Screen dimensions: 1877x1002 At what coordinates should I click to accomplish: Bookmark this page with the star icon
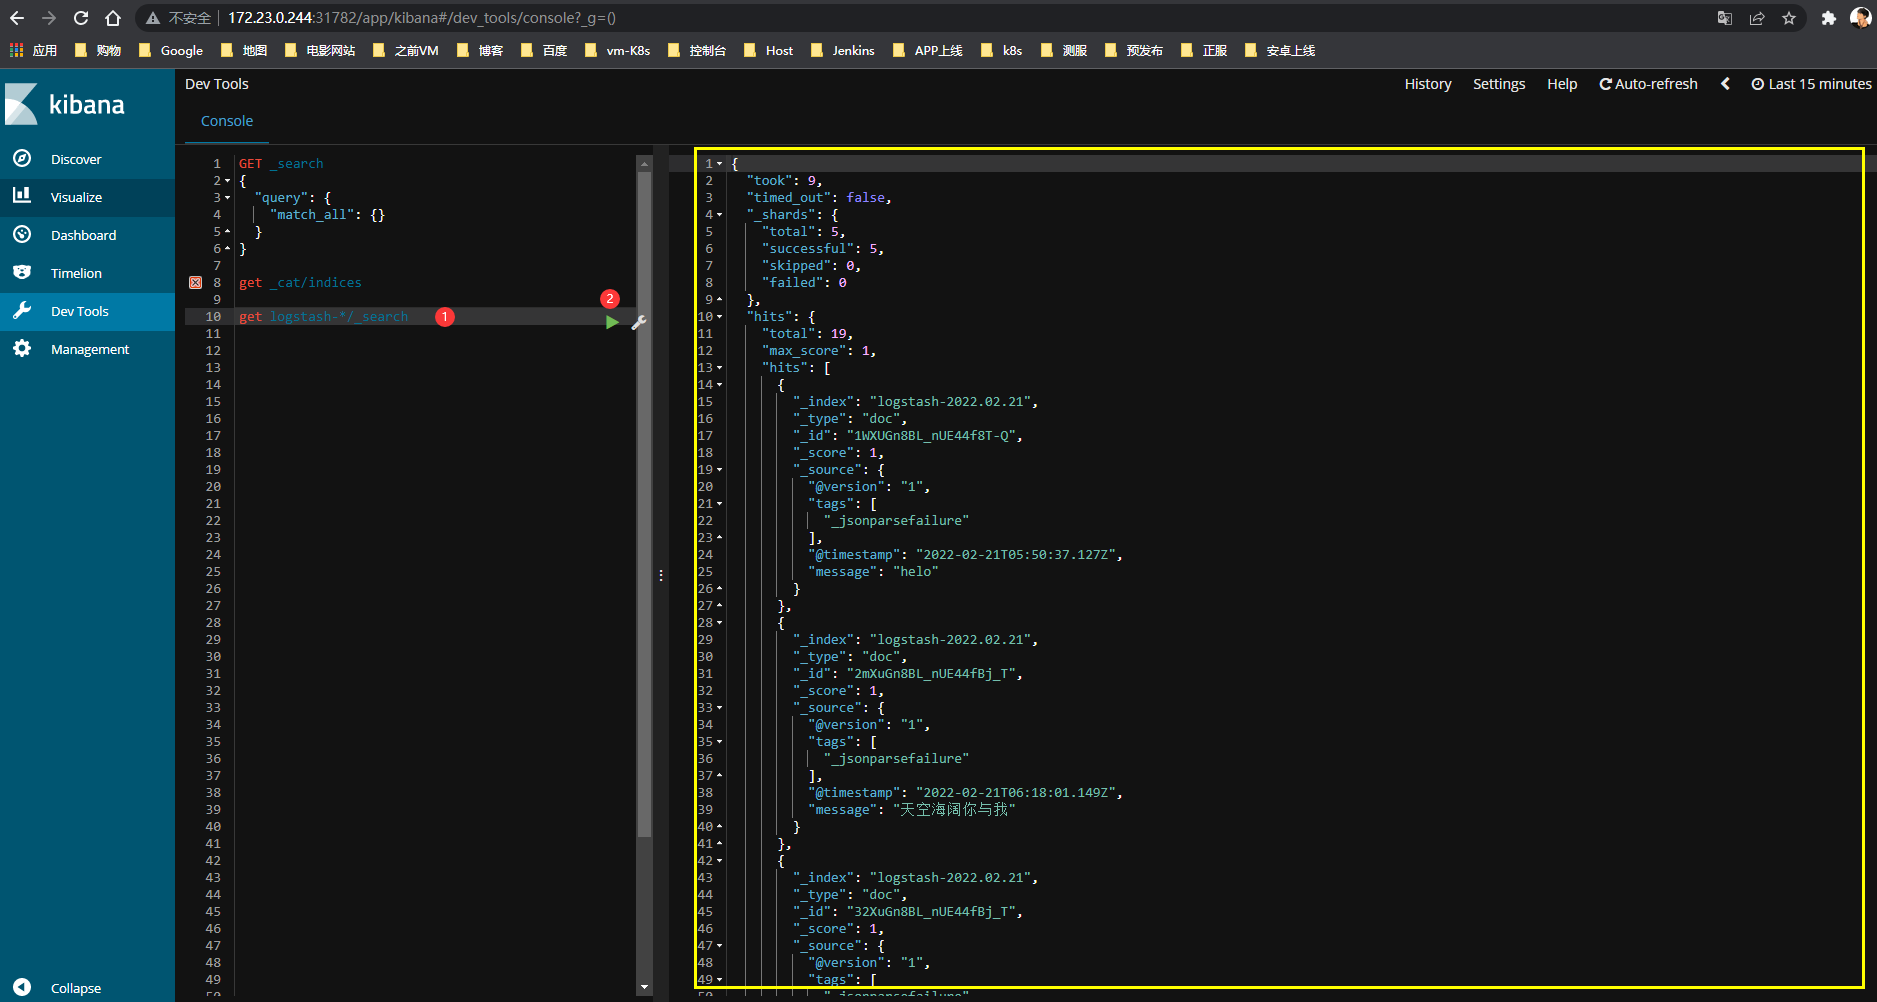point(1789,18)
